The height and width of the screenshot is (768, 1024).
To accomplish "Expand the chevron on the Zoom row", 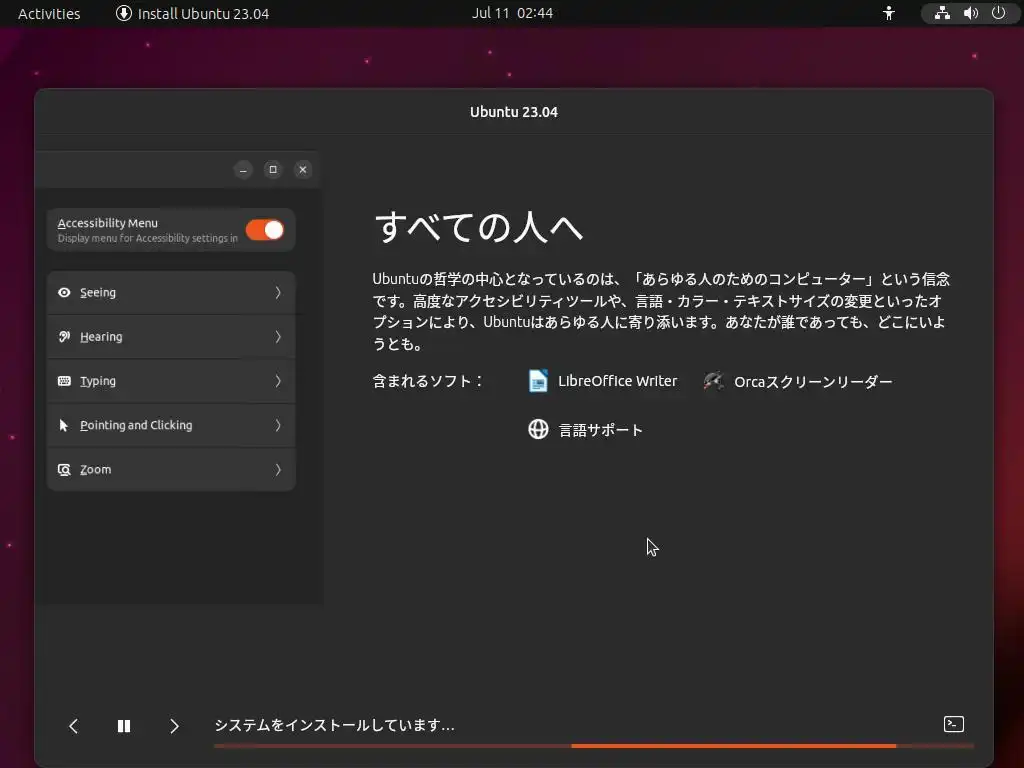I will [x=278, y=470].
